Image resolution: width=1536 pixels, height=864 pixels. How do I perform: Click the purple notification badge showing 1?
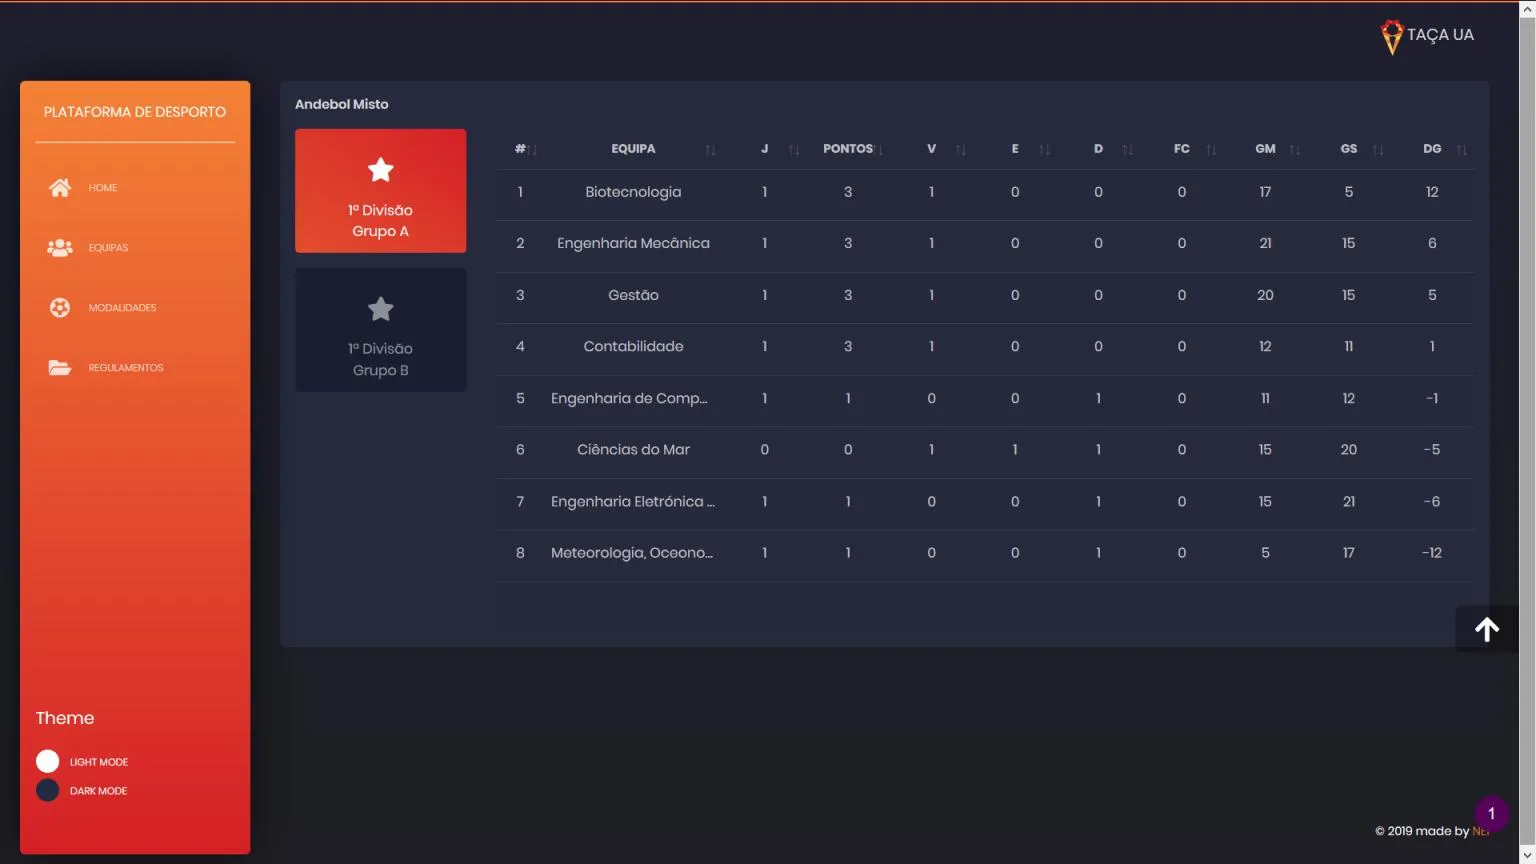coord(1491,814)
